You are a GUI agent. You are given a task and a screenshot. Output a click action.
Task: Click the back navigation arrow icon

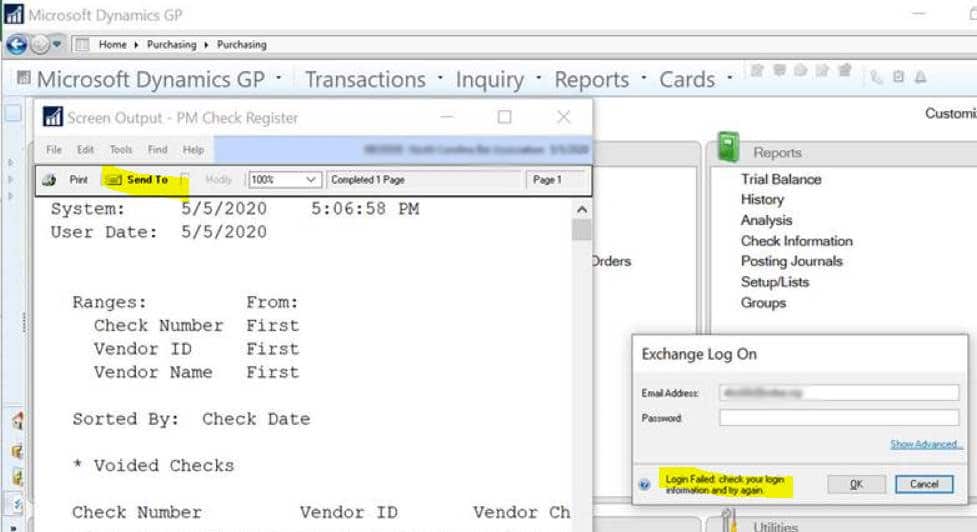coord(17,44)
